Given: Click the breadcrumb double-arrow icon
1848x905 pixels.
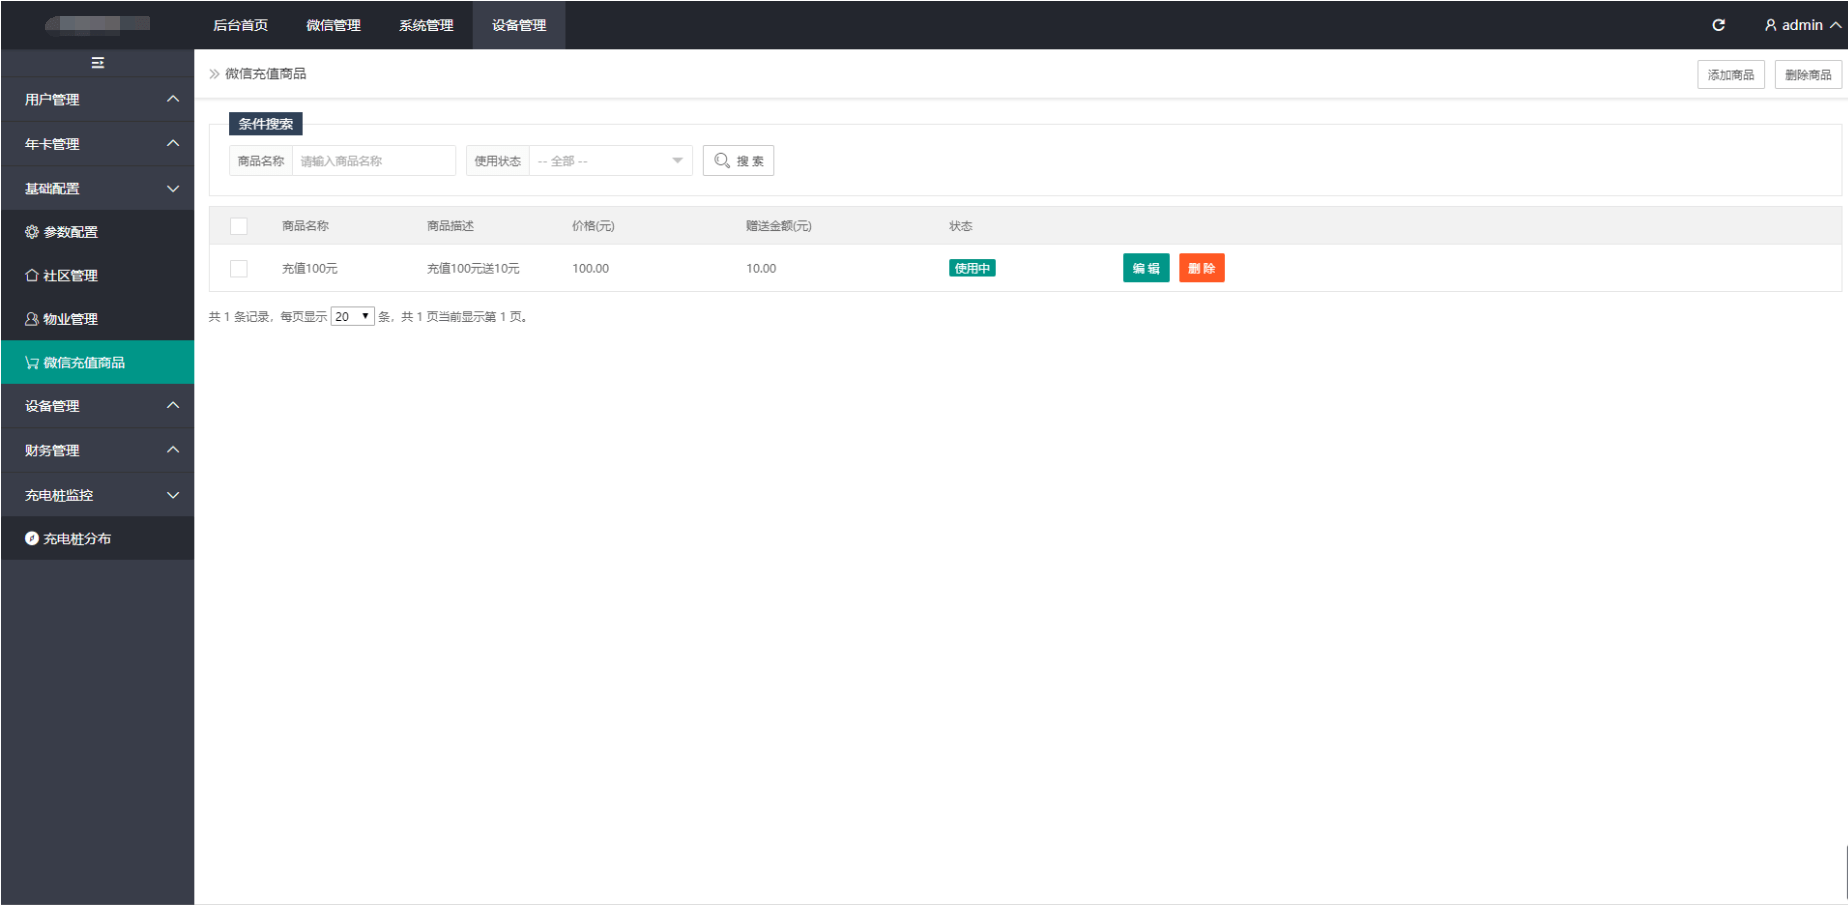Looking at the screenshot, I should click(x=214, y=74).
